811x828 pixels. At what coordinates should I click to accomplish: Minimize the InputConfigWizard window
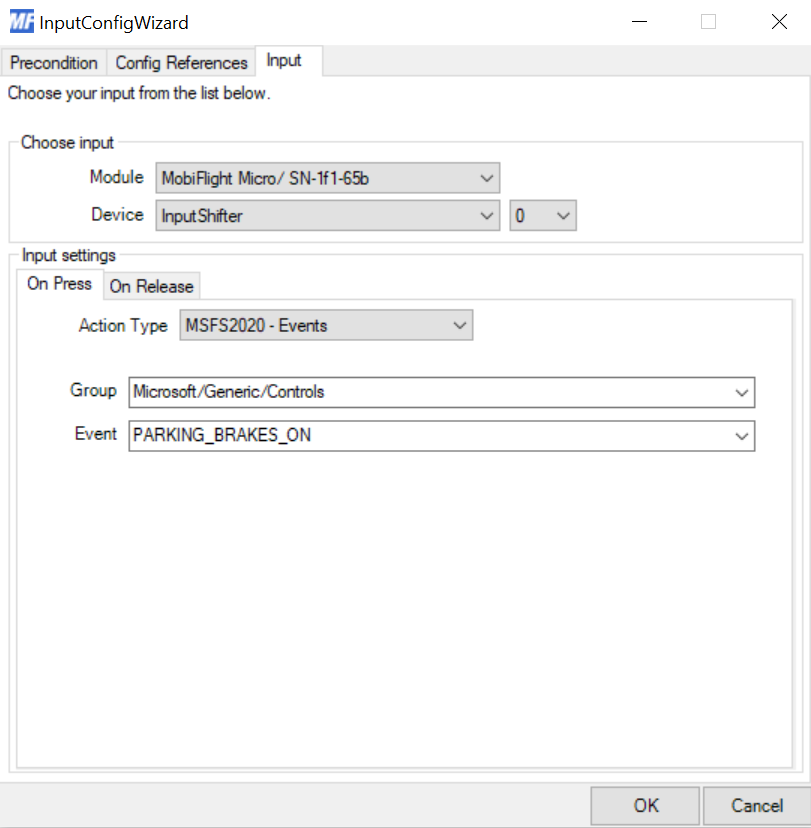pyautogui.click(x=639, y=22)
